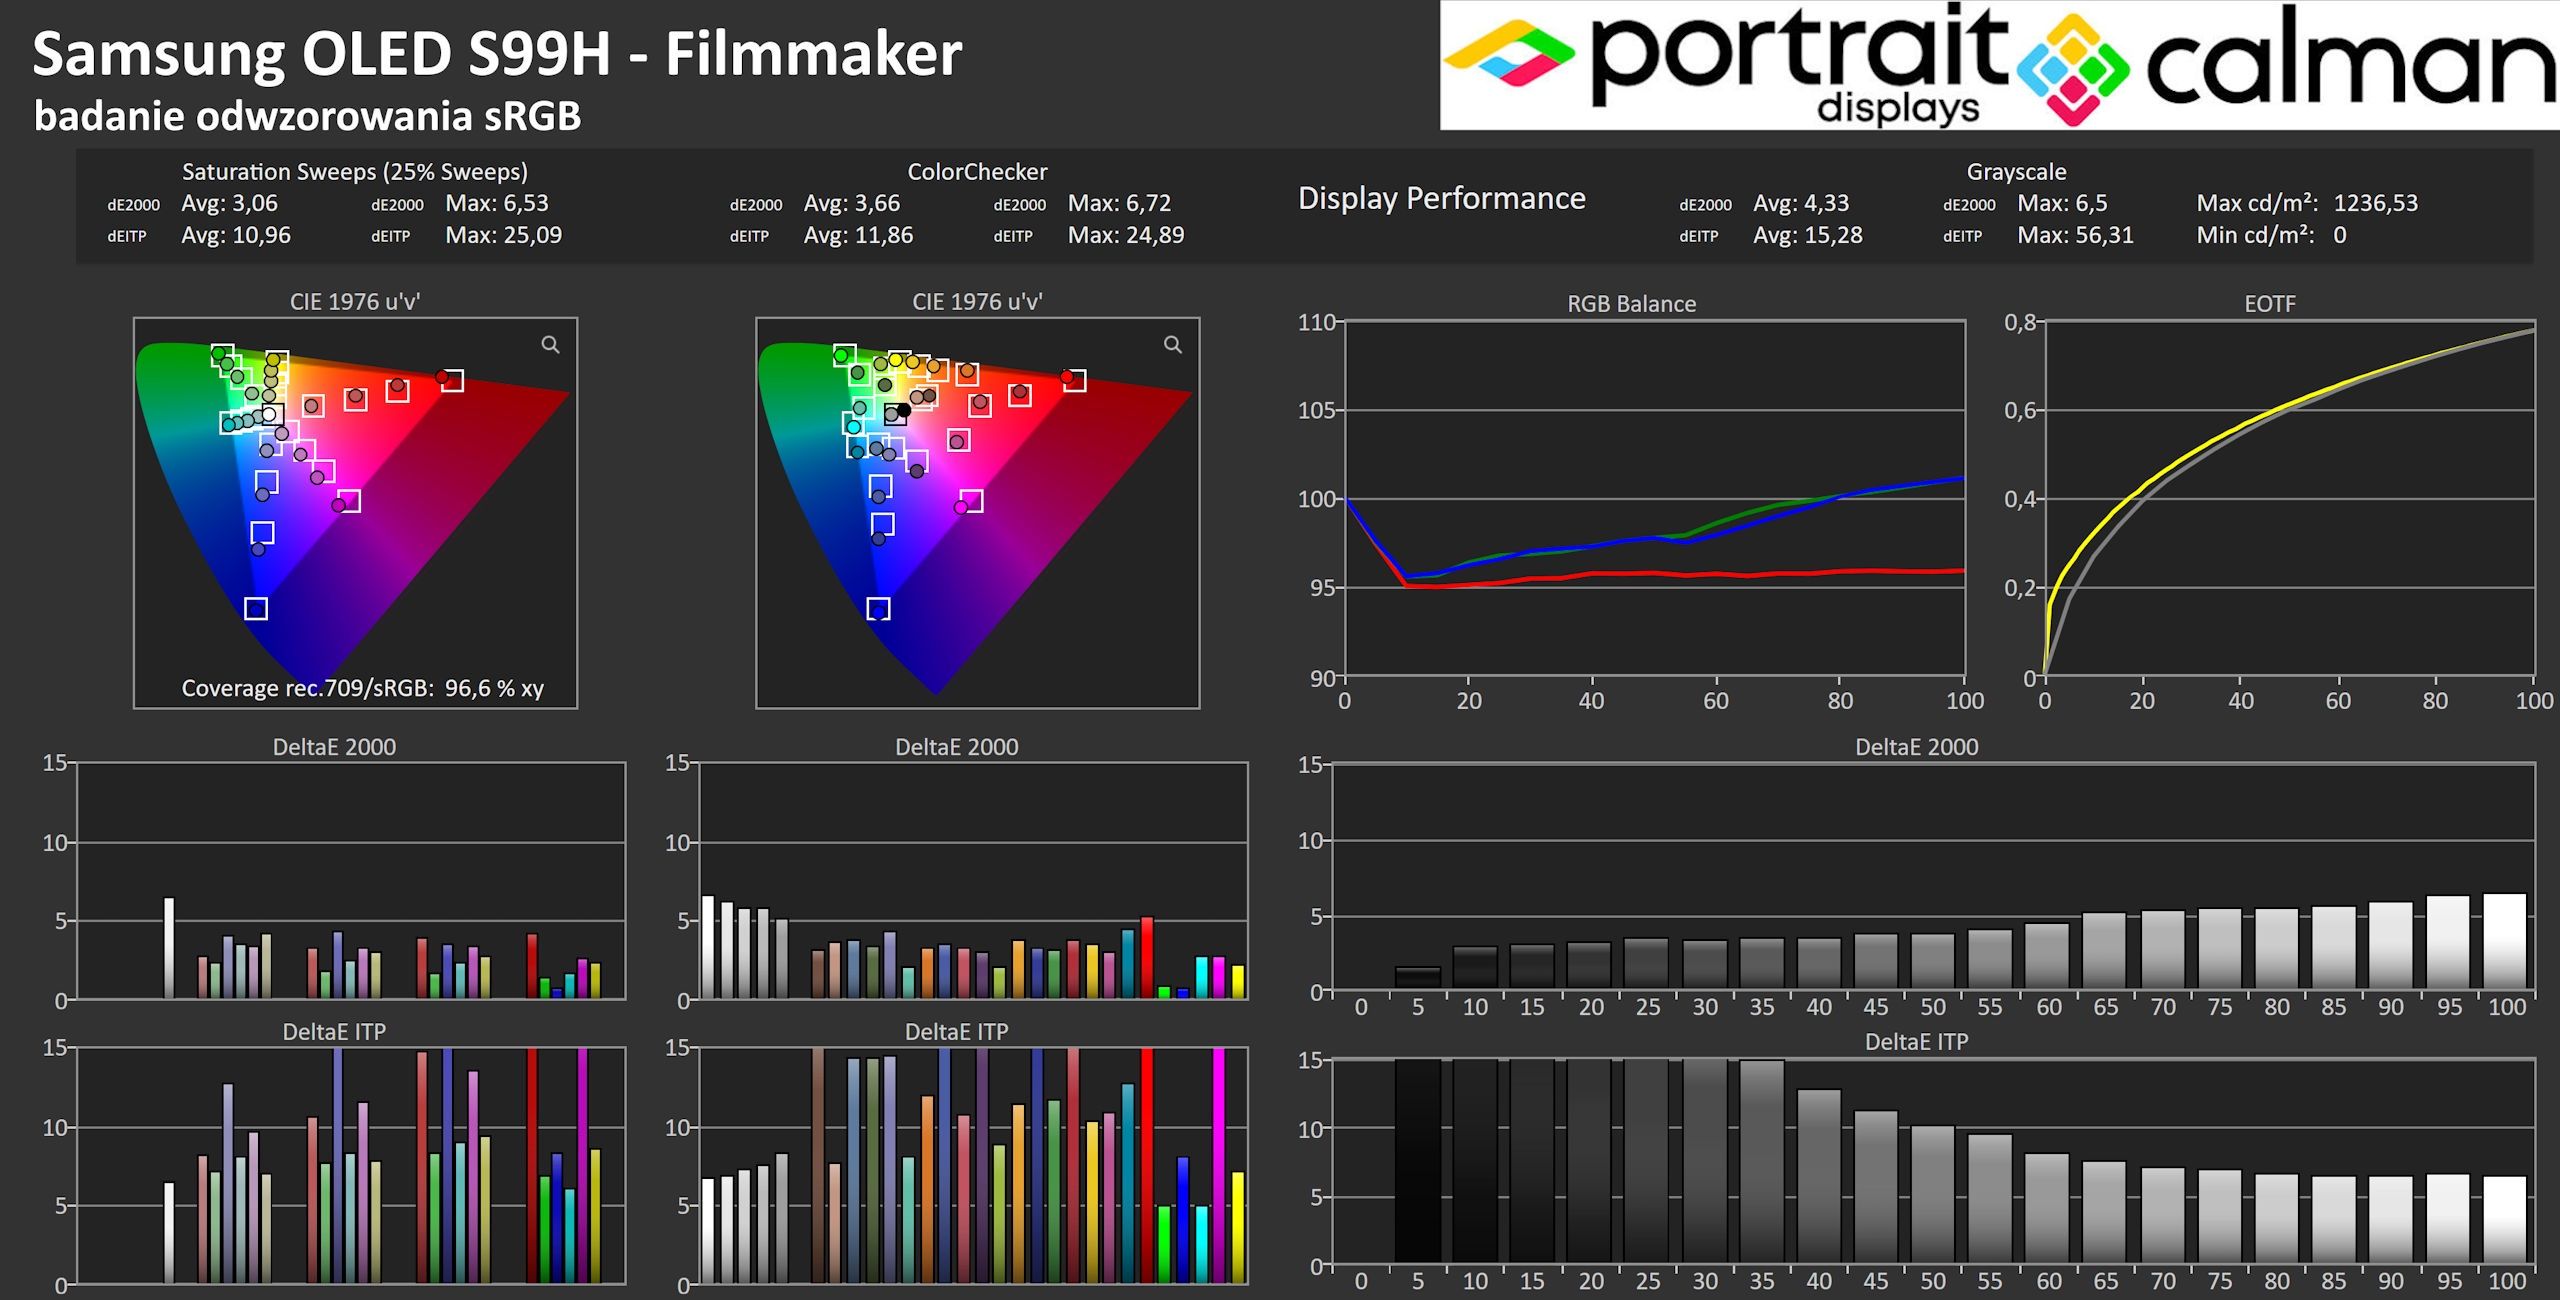
Task: Select the ColorChecker dE2000 "Avg: 3,66" value
Action: tap(852, 203)
